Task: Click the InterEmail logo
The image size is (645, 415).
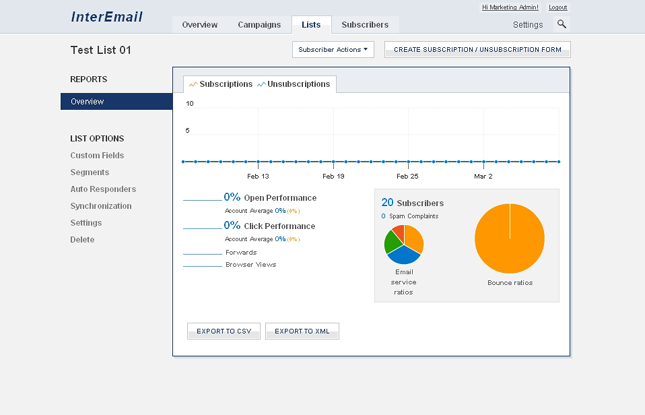Action: (x=107, y=17)
